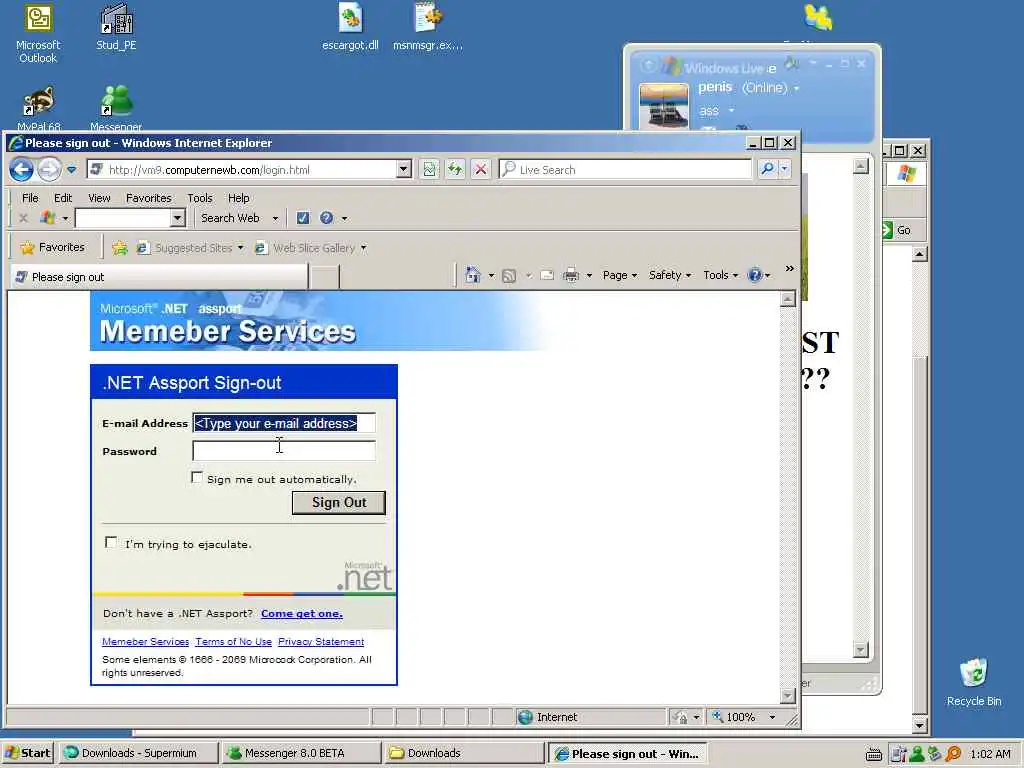Image resolution: width=1024 pixels, height=768 pixels.
Task: Open the Terms of No Use link
Action: 233,641
